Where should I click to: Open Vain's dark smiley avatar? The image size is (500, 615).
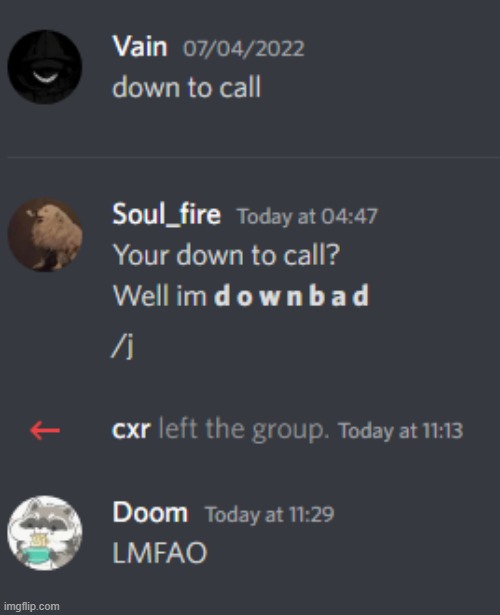[x=45, y=67]
